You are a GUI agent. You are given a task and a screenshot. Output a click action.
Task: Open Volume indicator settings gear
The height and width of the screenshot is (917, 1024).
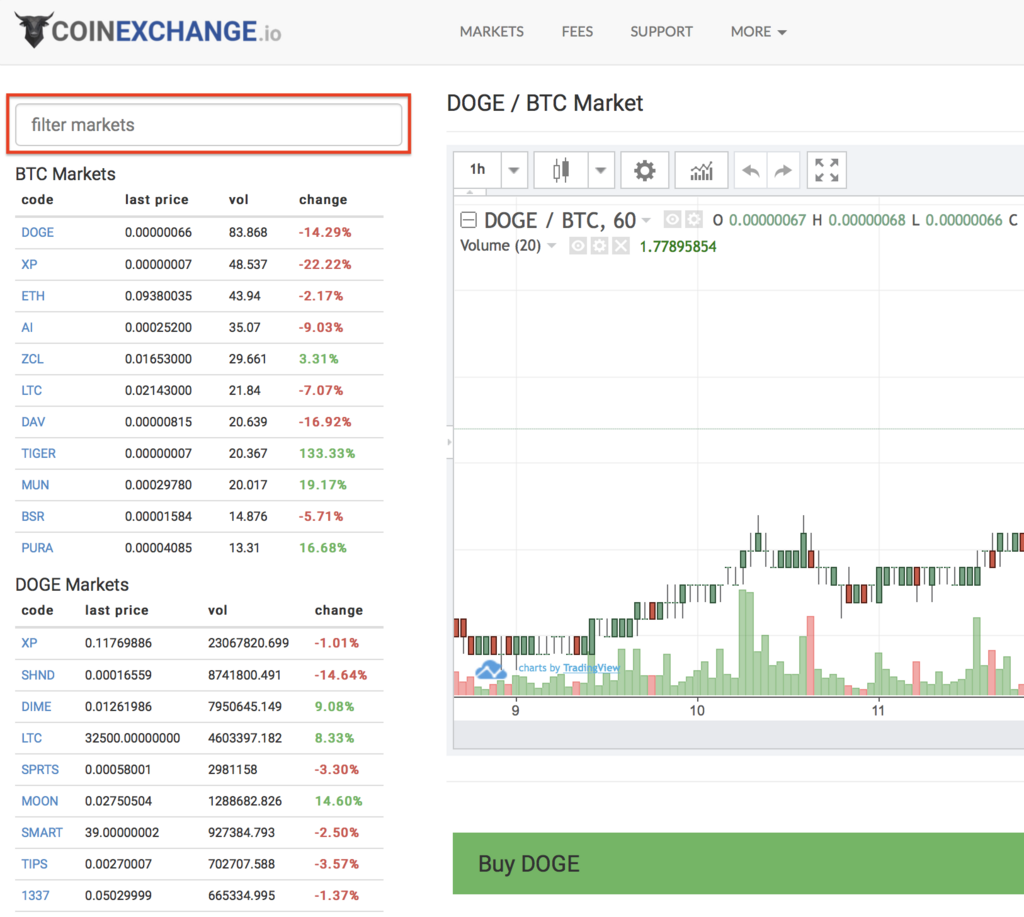click(600, 246)
